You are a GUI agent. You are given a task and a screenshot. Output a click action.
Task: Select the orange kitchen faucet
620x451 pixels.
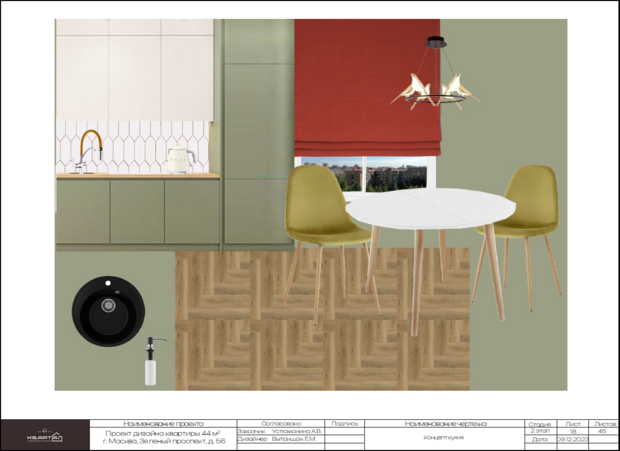pos(88,152)
